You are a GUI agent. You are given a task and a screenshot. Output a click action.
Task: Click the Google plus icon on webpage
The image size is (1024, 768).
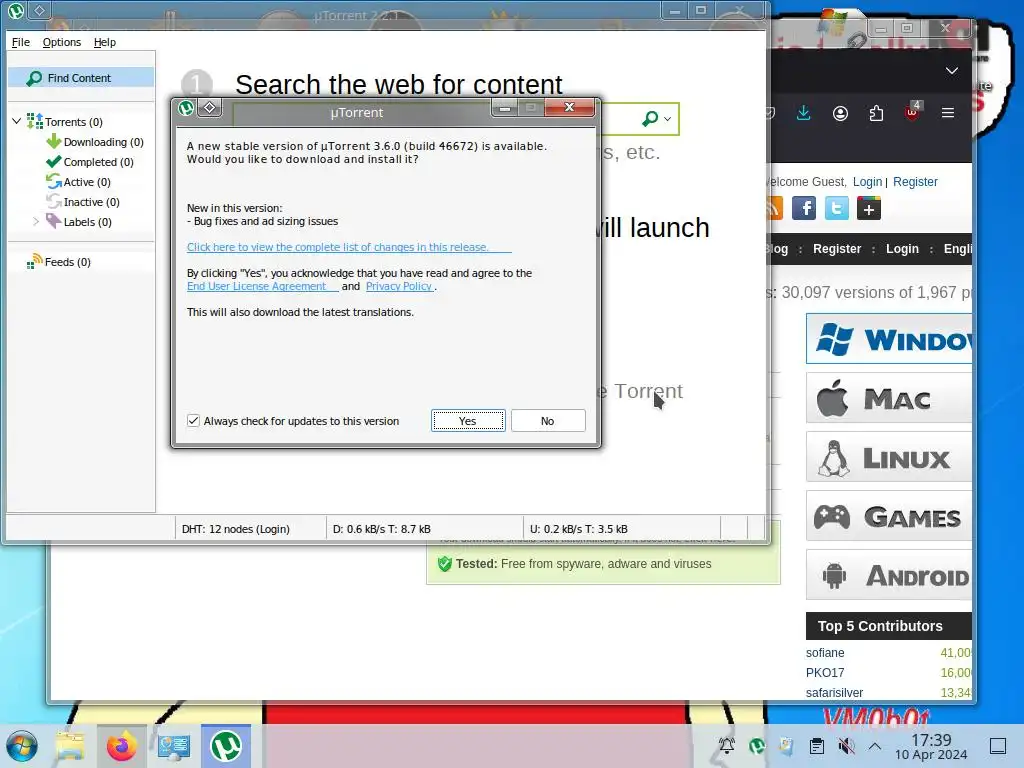[869, 209]
